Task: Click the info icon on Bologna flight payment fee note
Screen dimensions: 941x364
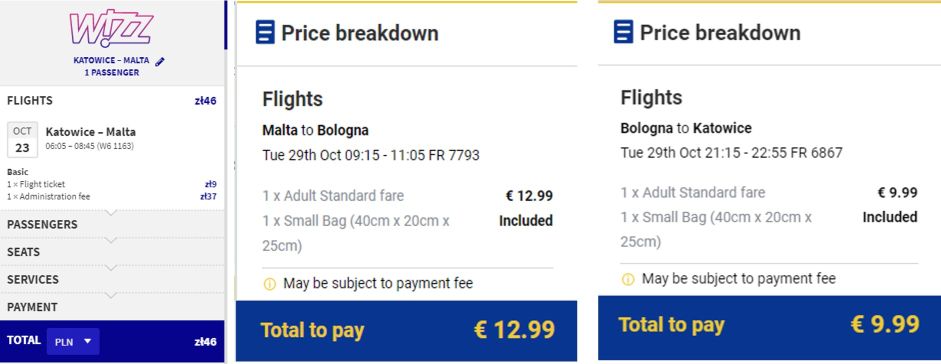Action: click(x=628, y=279)
